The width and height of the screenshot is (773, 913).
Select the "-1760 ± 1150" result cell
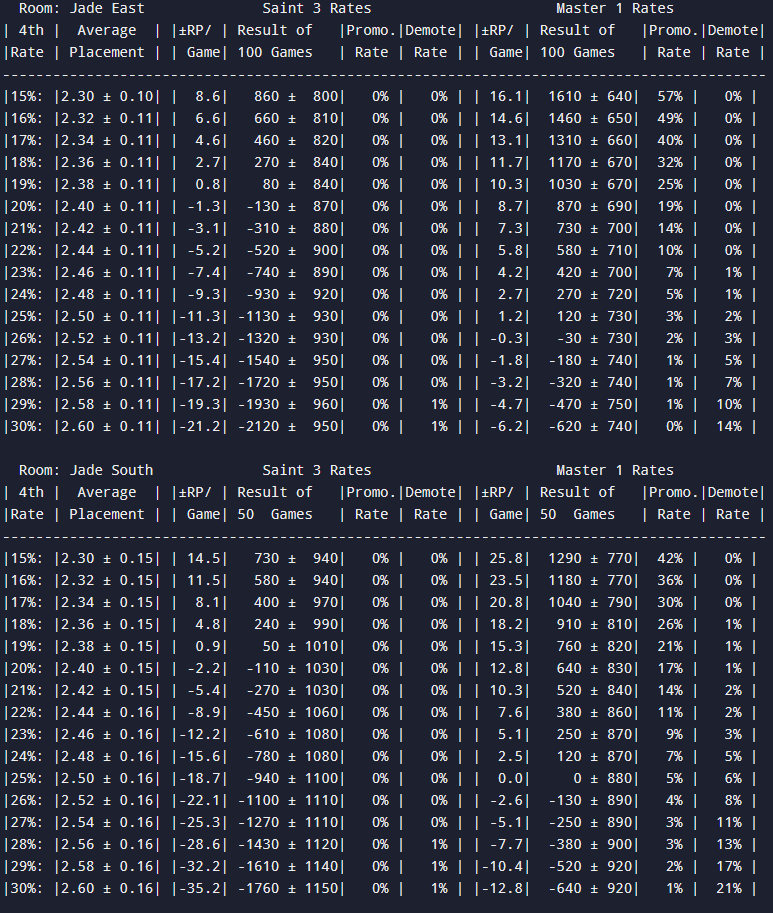tap(288, 889)
